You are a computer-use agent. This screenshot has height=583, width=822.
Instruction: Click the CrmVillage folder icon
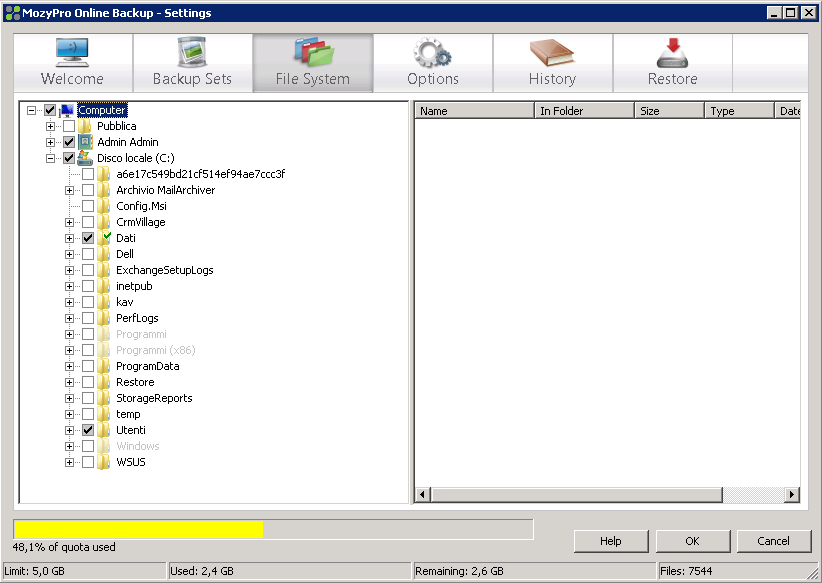point(104,222)
